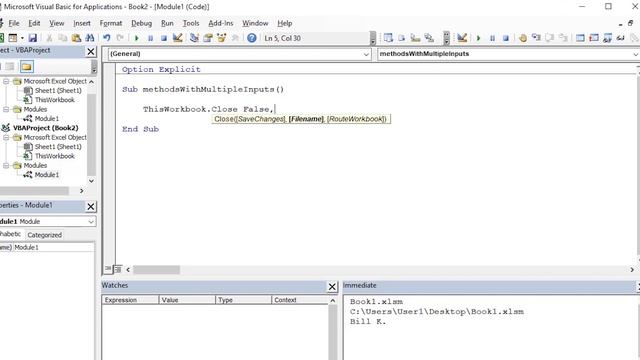
Task: Collapse Microsoft Excel Objects under VBAProject (Book2)
Action: click(x=6, y=138)
